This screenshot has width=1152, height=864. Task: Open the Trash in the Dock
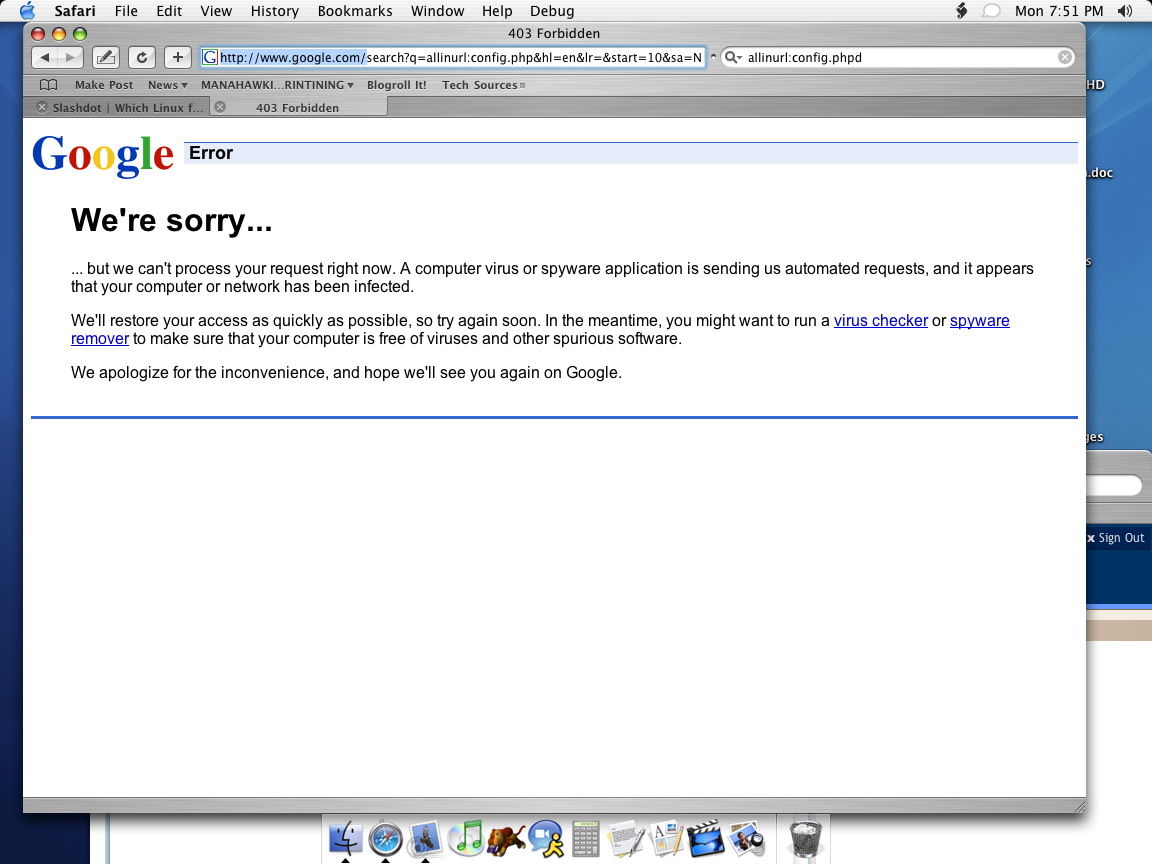click(x=805, y=839)
